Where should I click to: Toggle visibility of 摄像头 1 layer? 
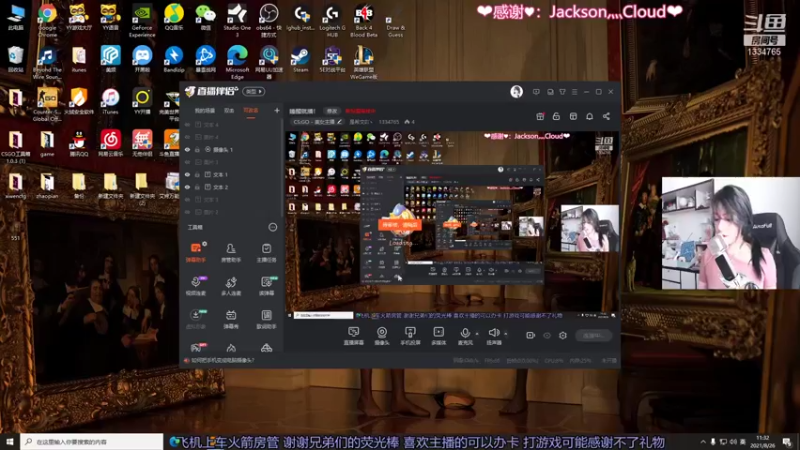coord(187,149)
